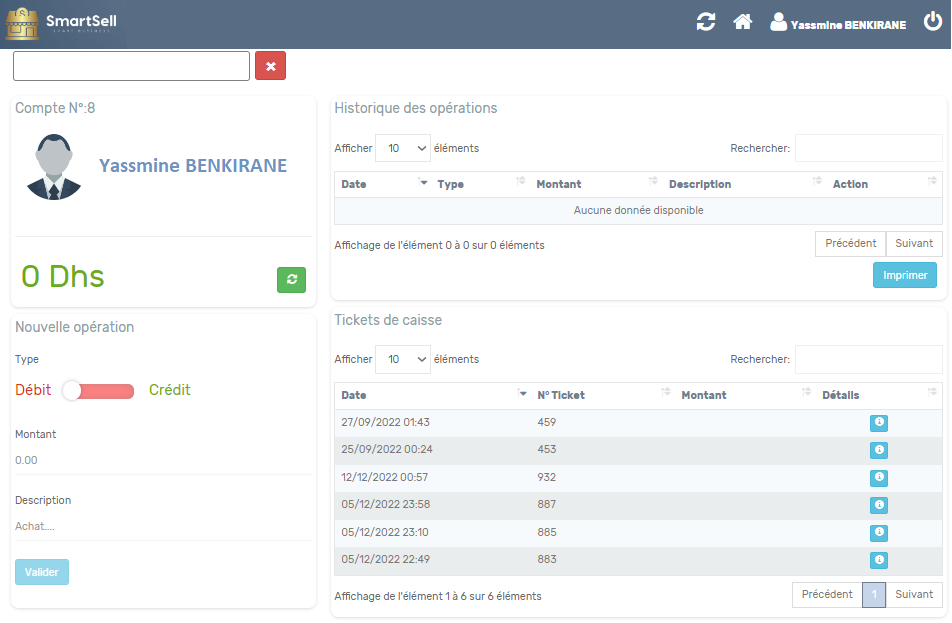Open the Afficher dropdown in Tickets de caisse

[403, 359]
